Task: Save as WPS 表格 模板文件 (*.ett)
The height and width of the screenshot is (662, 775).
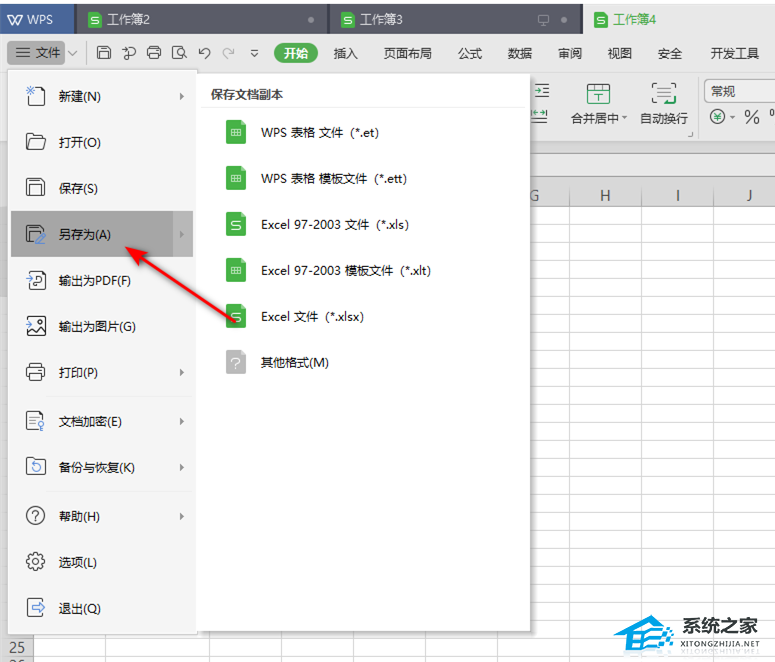Action: pyautogui.click(x=365, y=178)
